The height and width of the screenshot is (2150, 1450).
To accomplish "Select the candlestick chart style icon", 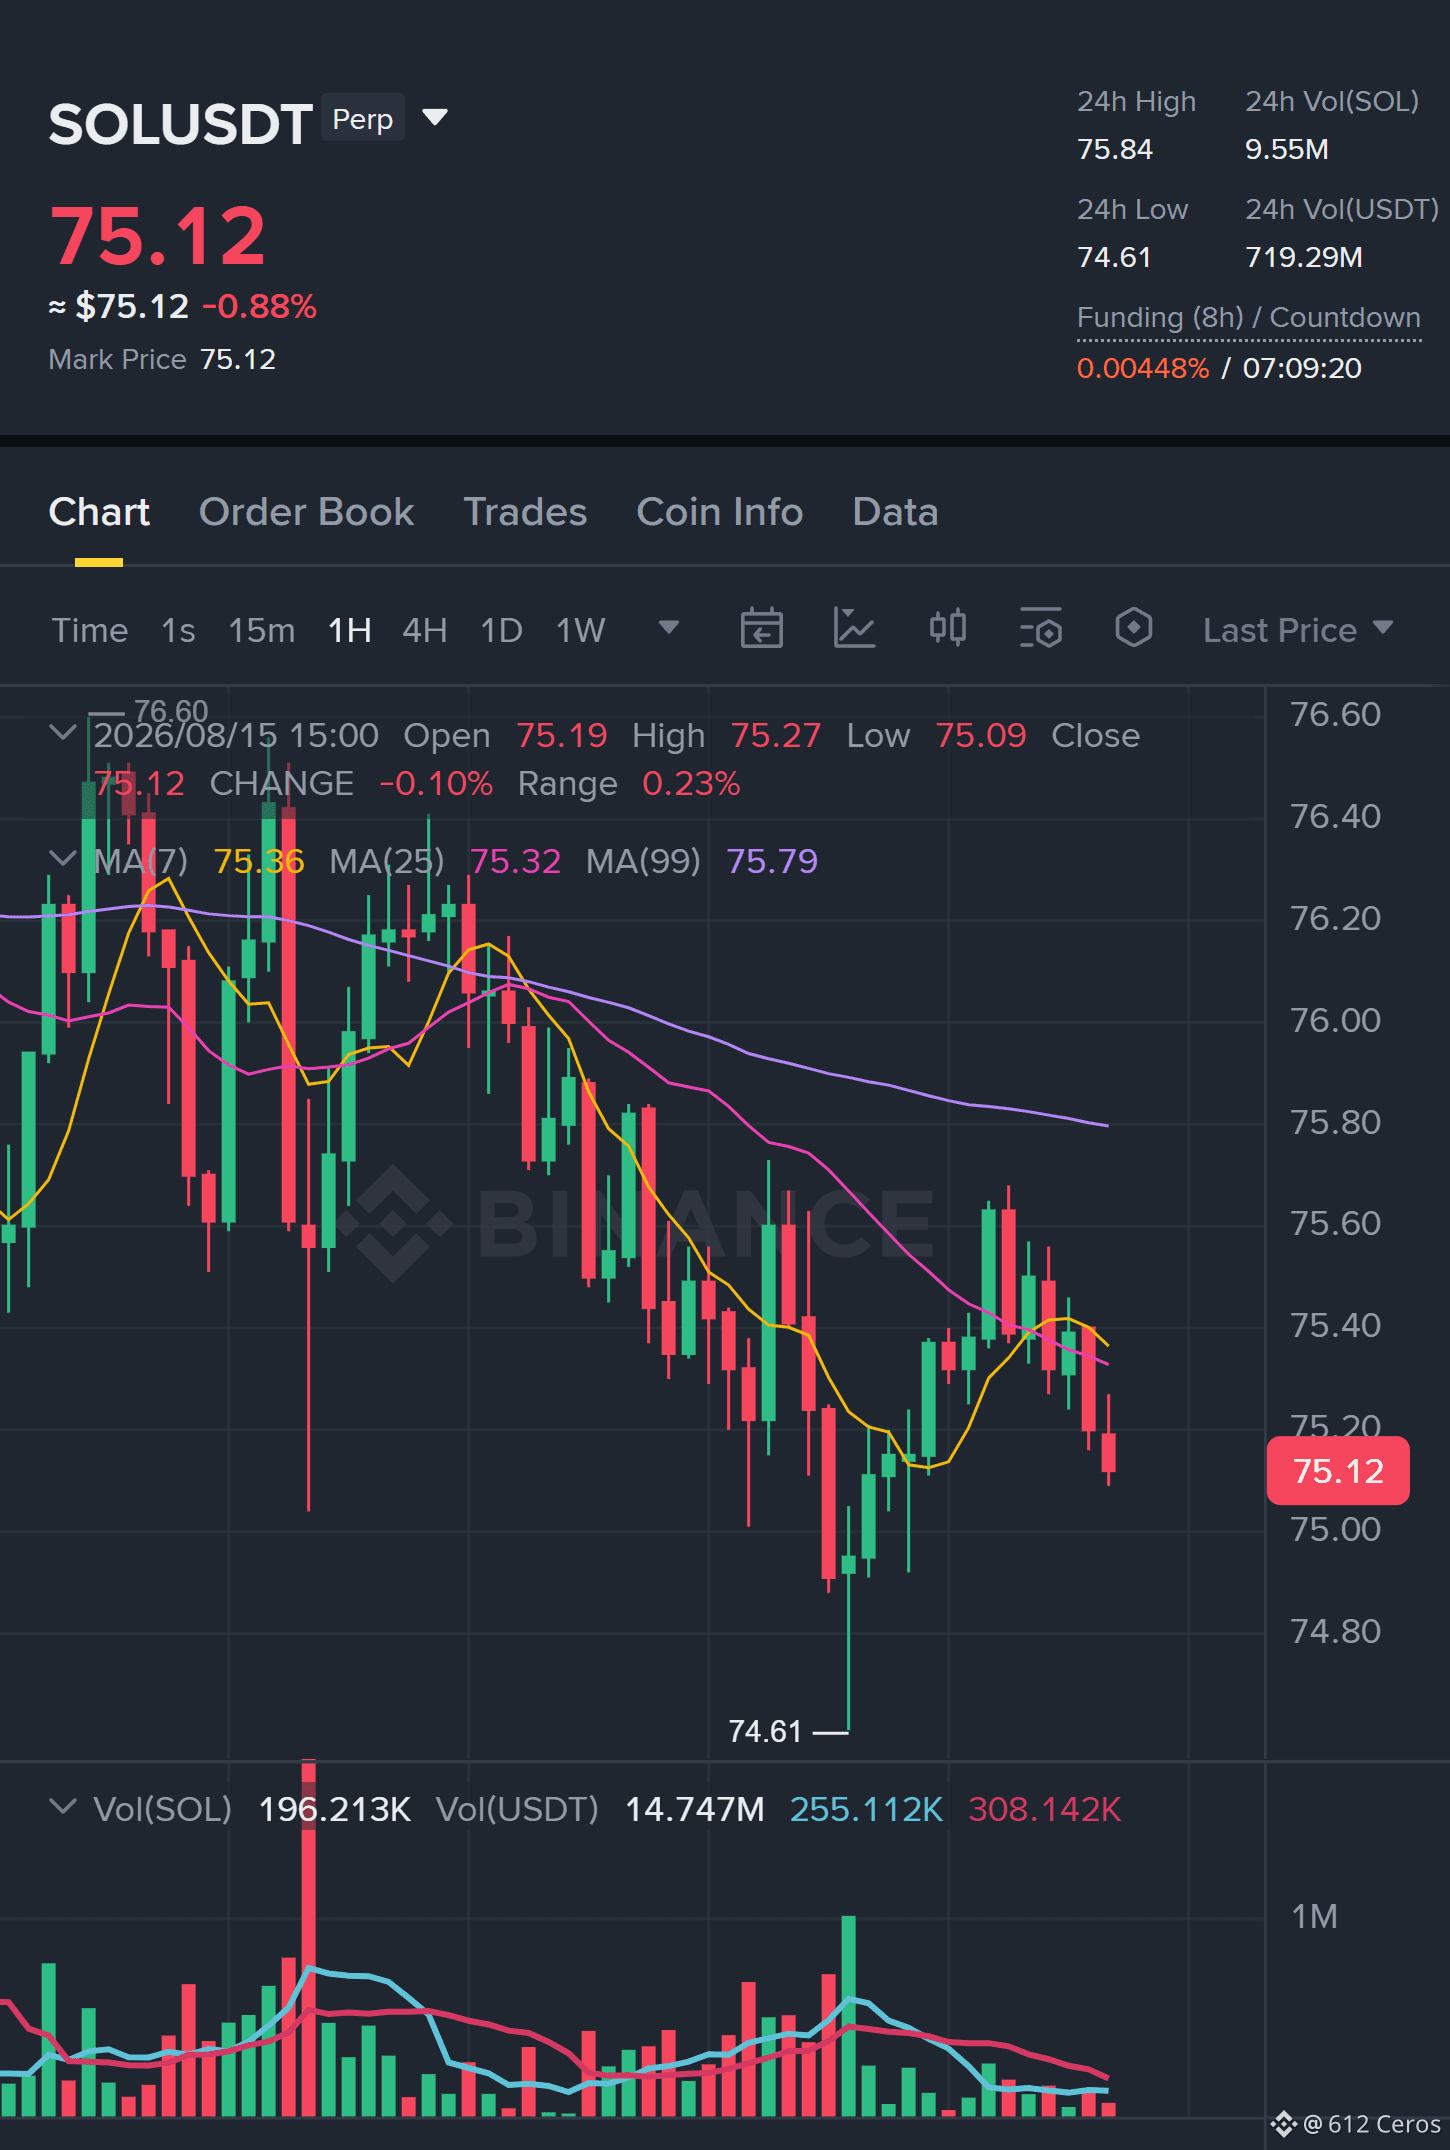I will click(x=947, y=629).
